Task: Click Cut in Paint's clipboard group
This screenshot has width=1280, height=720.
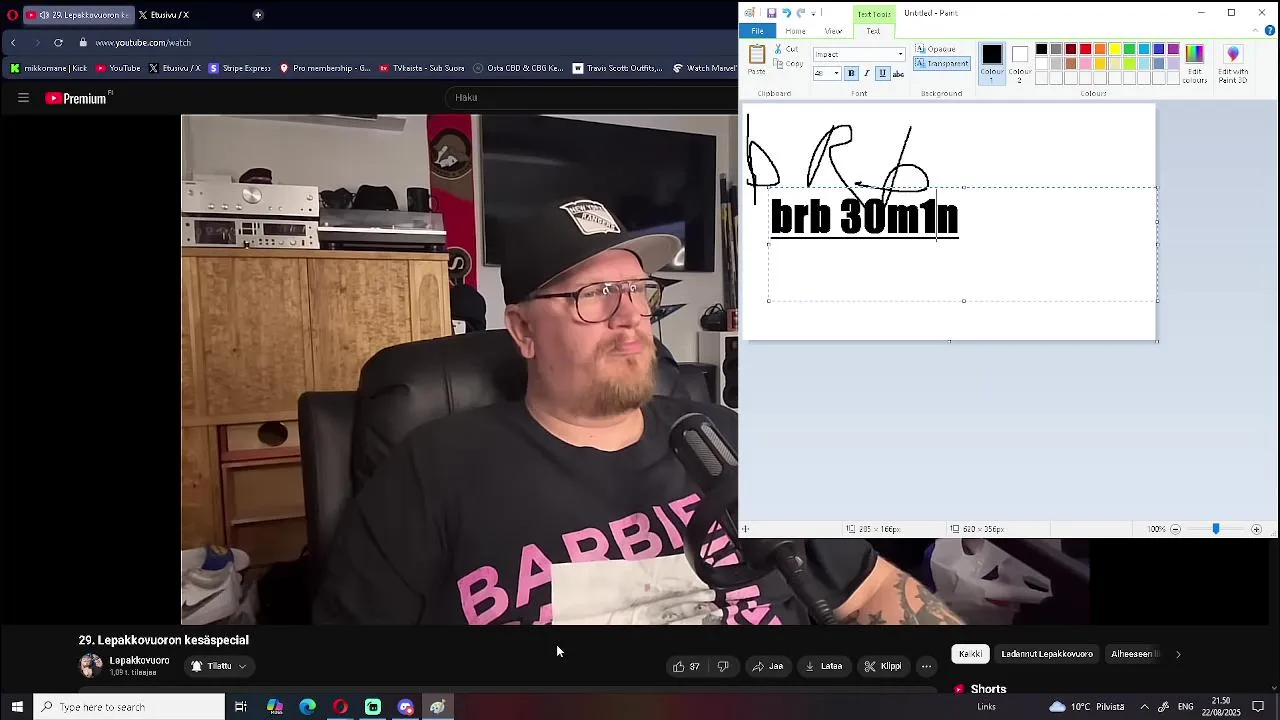Action: point(786,49)
